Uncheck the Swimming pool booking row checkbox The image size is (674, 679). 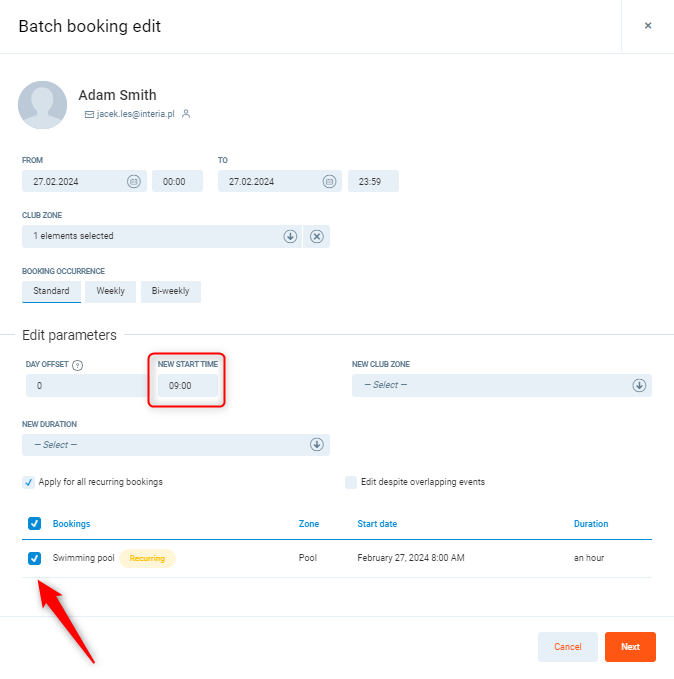click(35, 558)
